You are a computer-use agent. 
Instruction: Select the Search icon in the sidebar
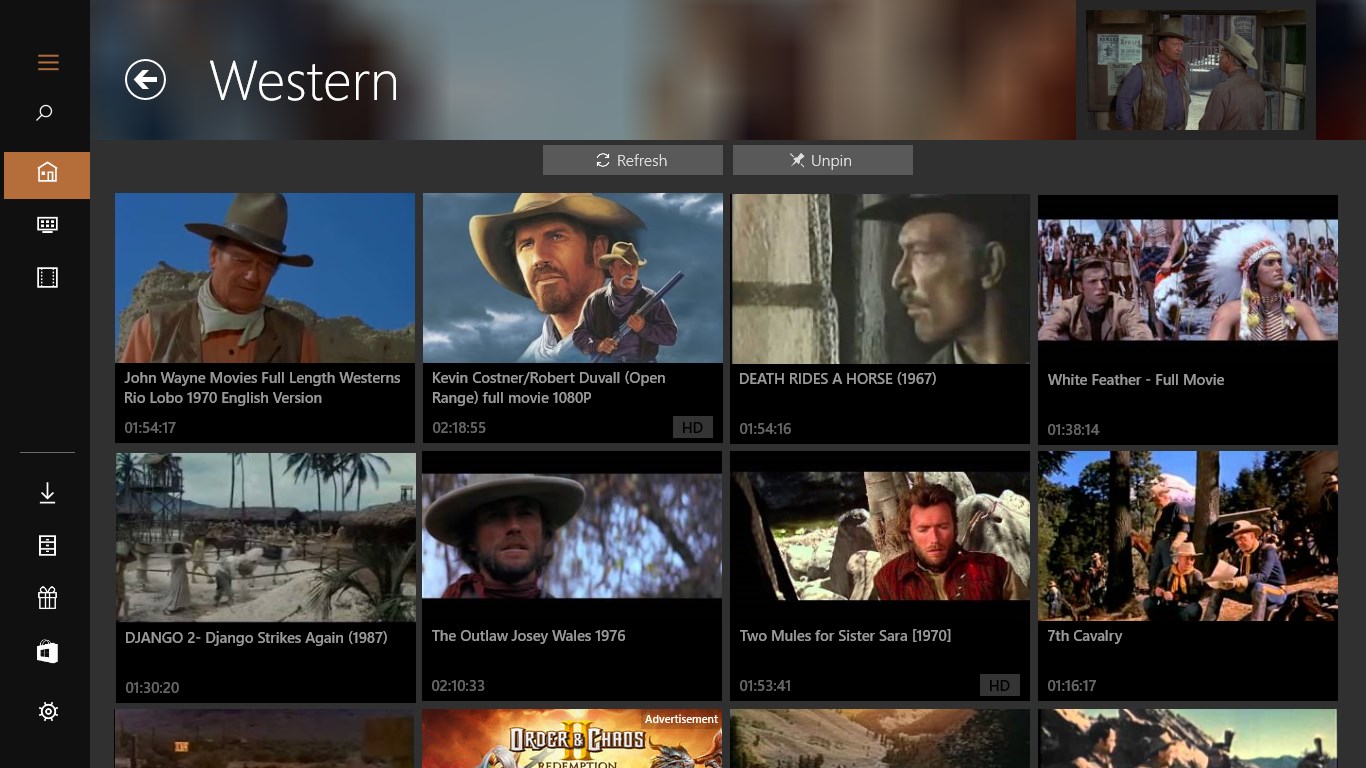click(45, 112)
